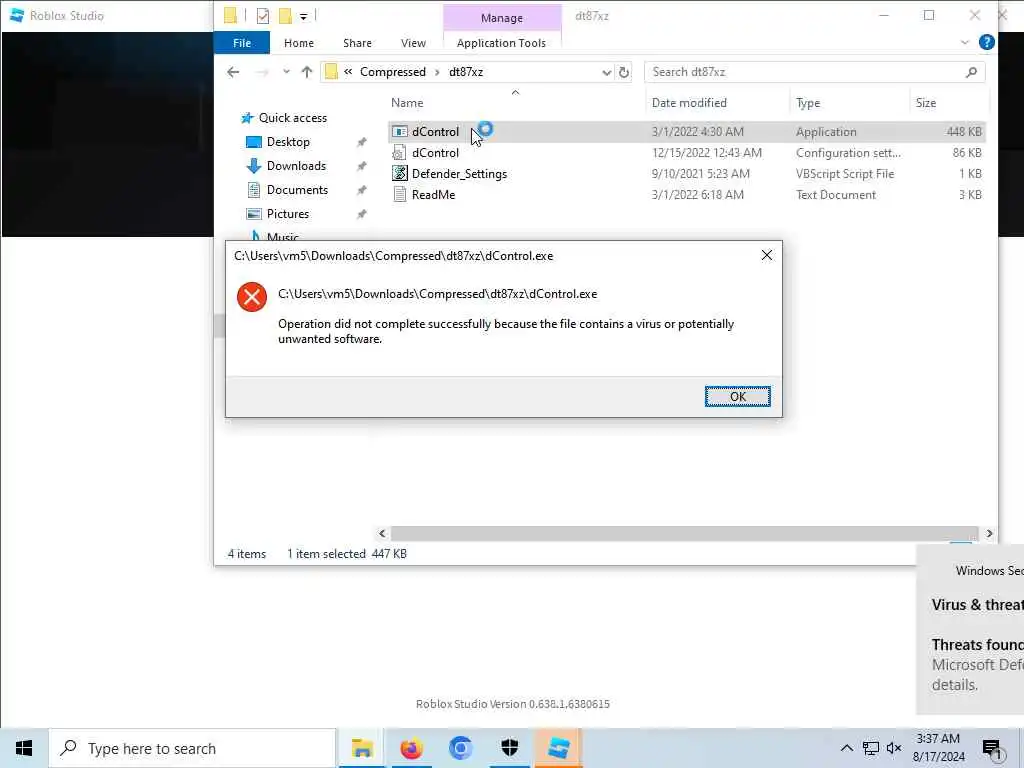Open Downloads in navigation pane
Screen dimensions: 1024x768
pyautogui.click(x=296, y=166)
